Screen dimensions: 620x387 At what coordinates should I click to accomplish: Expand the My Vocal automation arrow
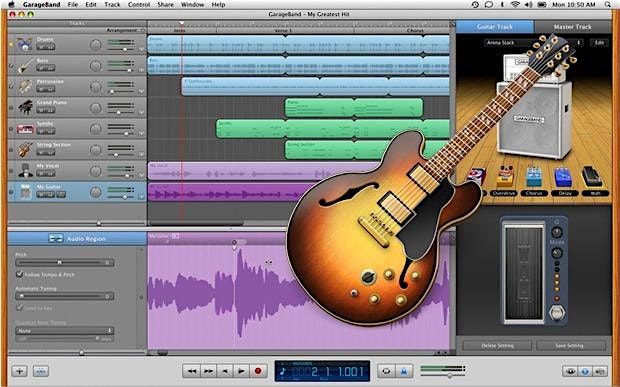141,176
